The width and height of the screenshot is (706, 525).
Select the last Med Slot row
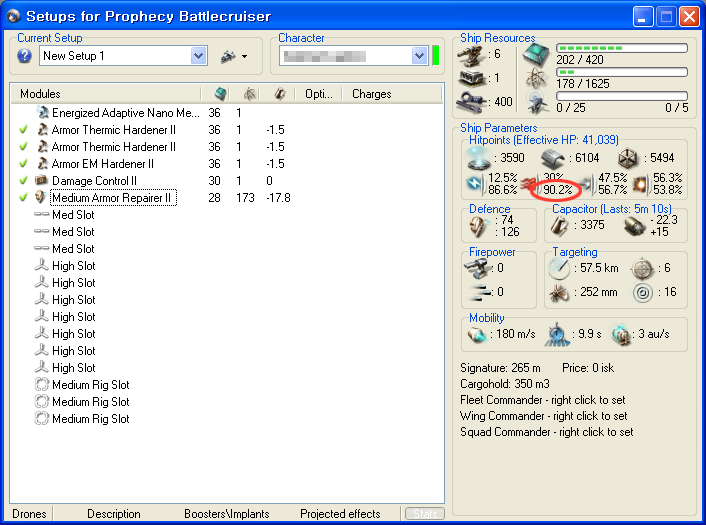(227, 249)
